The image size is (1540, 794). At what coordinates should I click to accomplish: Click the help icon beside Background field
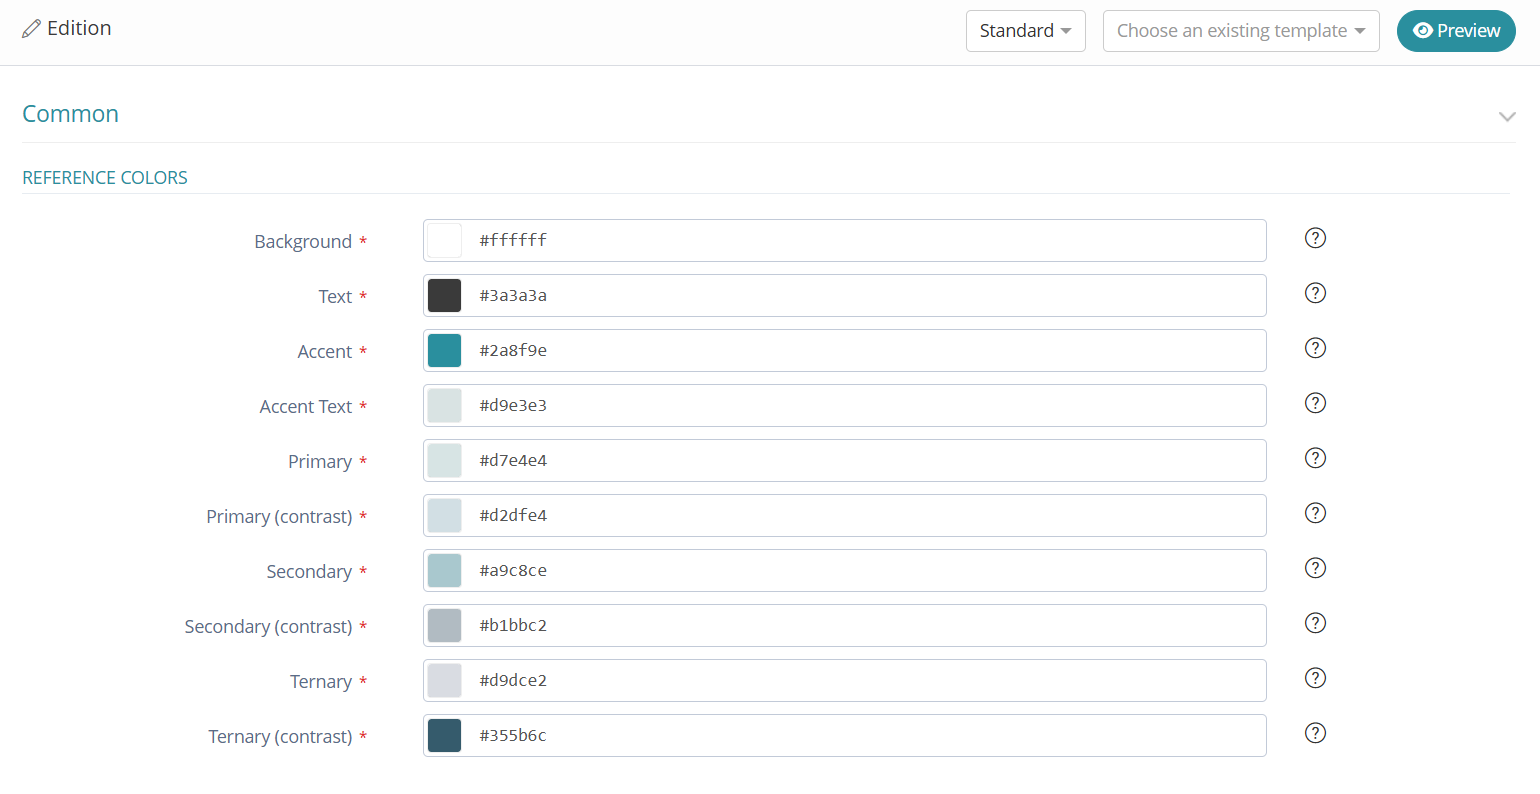(1315, 238)
